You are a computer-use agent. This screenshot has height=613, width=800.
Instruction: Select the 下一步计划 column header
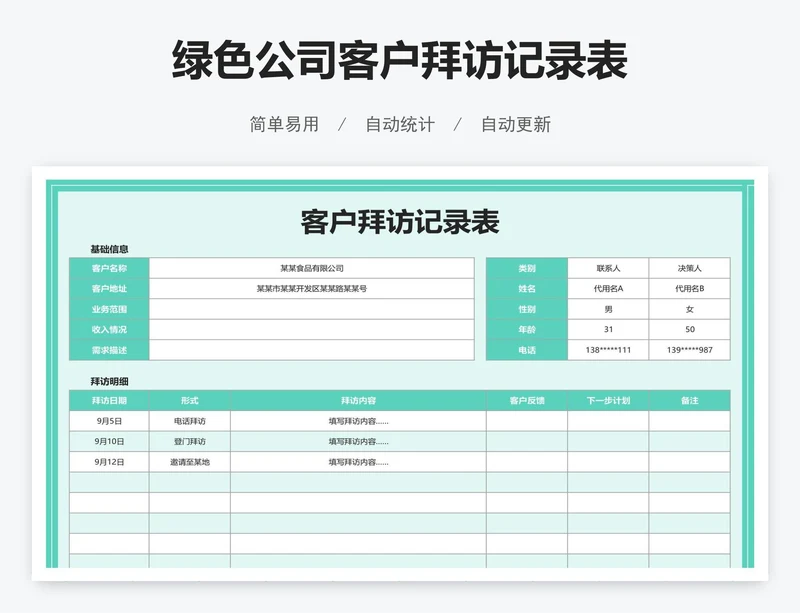click(608, 401)
